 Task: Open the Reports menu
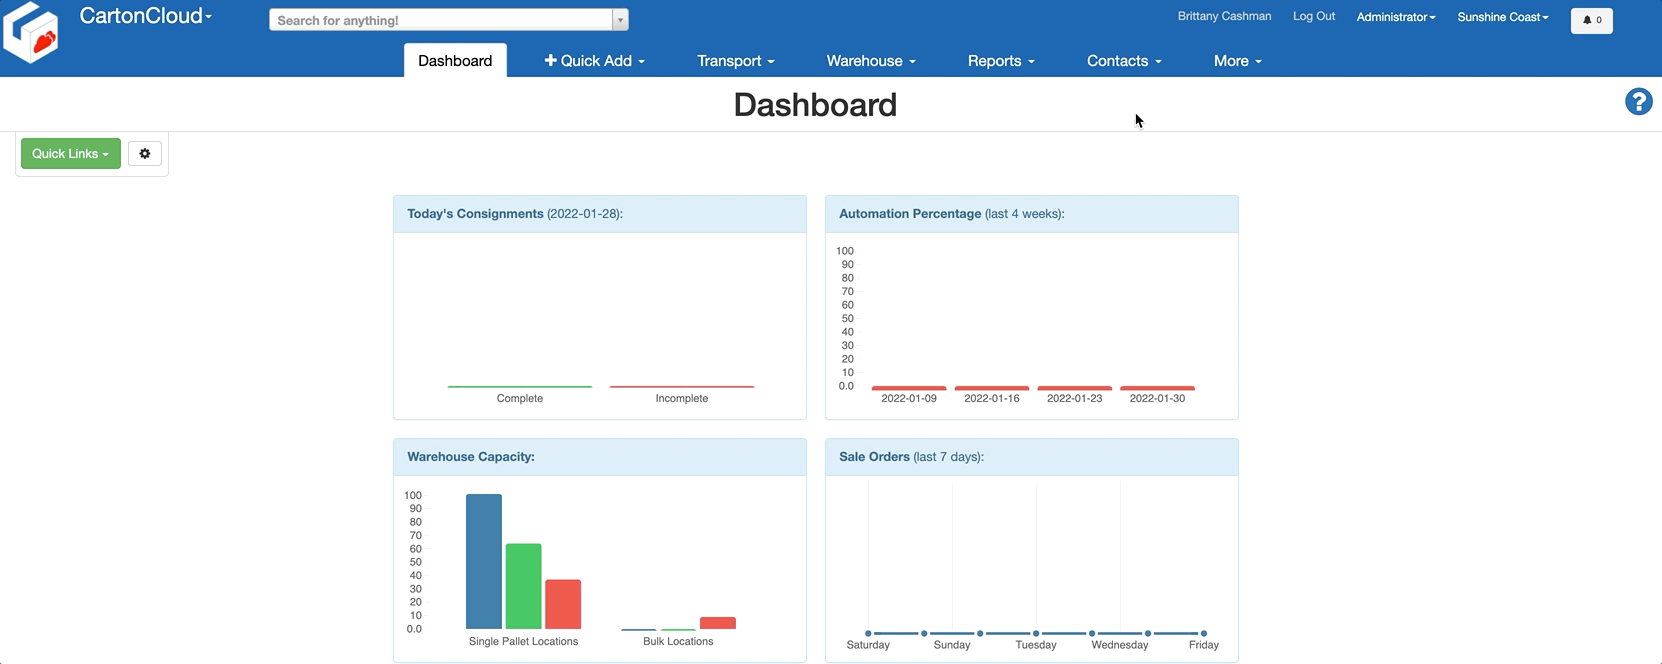point(1000,61)
